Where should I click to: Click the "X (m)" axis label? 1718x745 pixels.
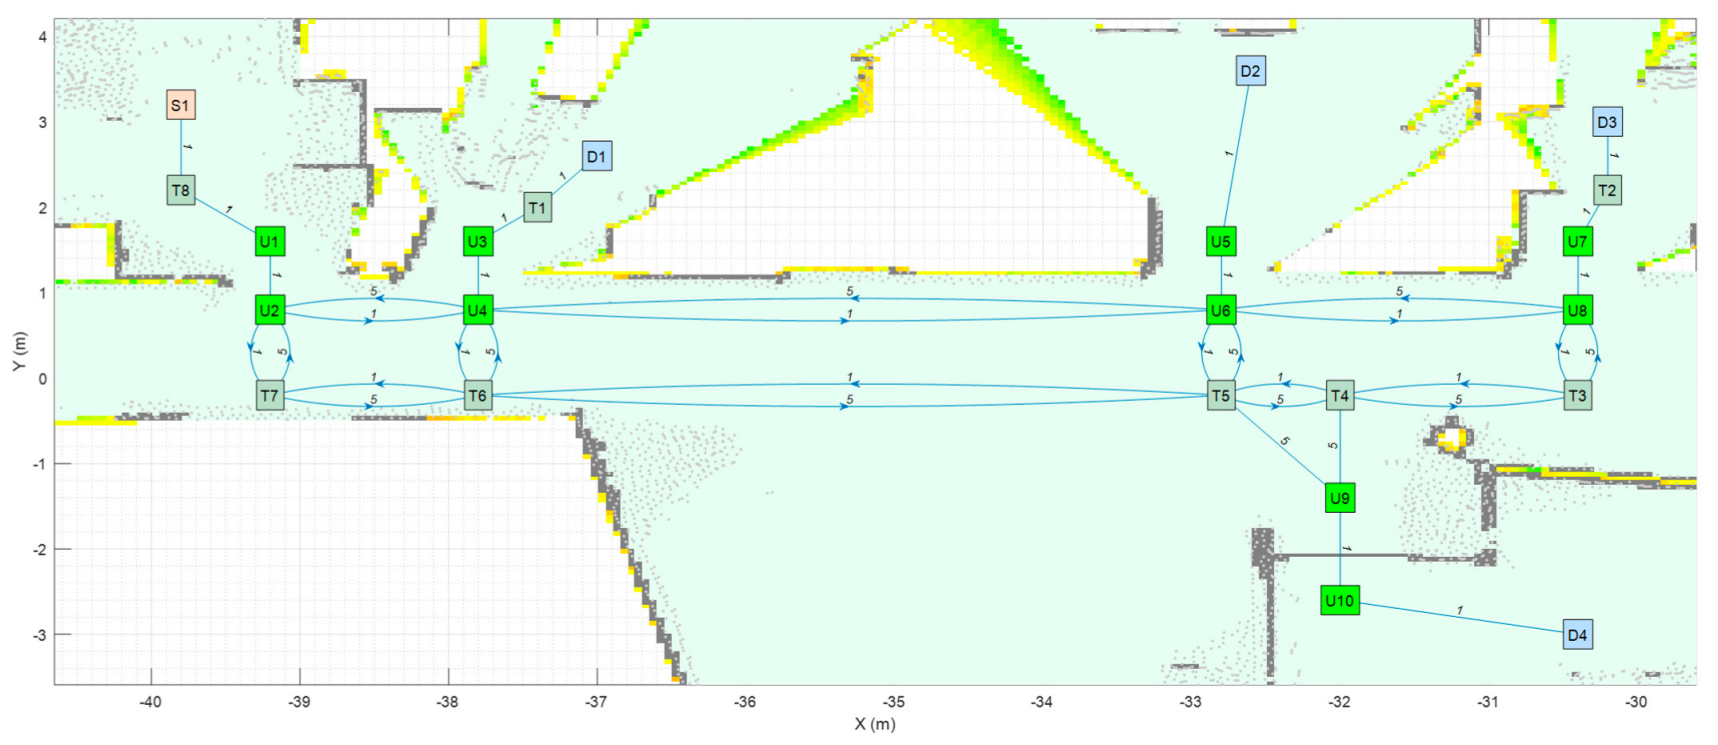pos(875,724)
